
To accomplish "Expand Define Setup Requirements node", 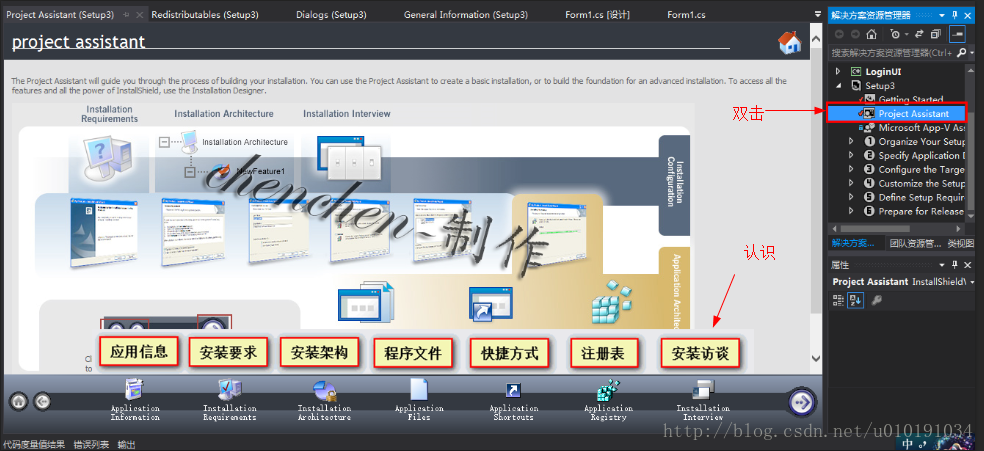I will (851, 197).
